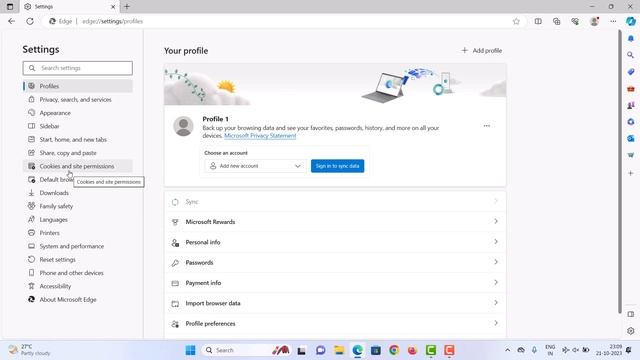Show hidden system tray icons
The width and height of the screenshot is (640, 360).
(x=507, y=350)
